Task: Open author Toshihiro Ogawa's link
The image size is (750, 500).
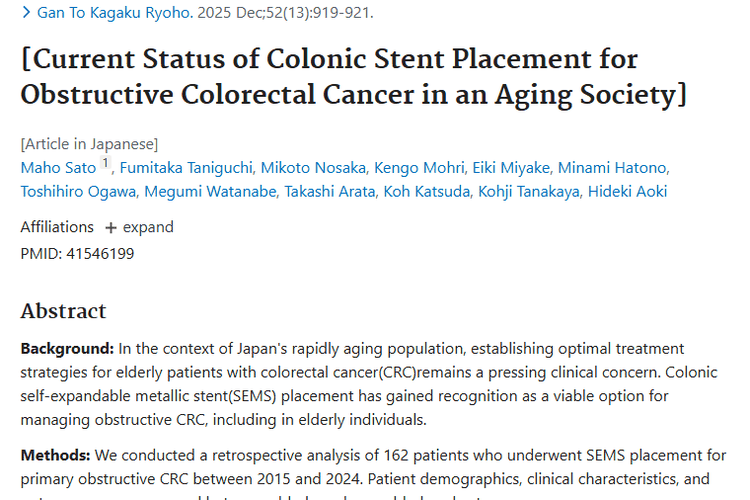Action: tap(78, 191)
